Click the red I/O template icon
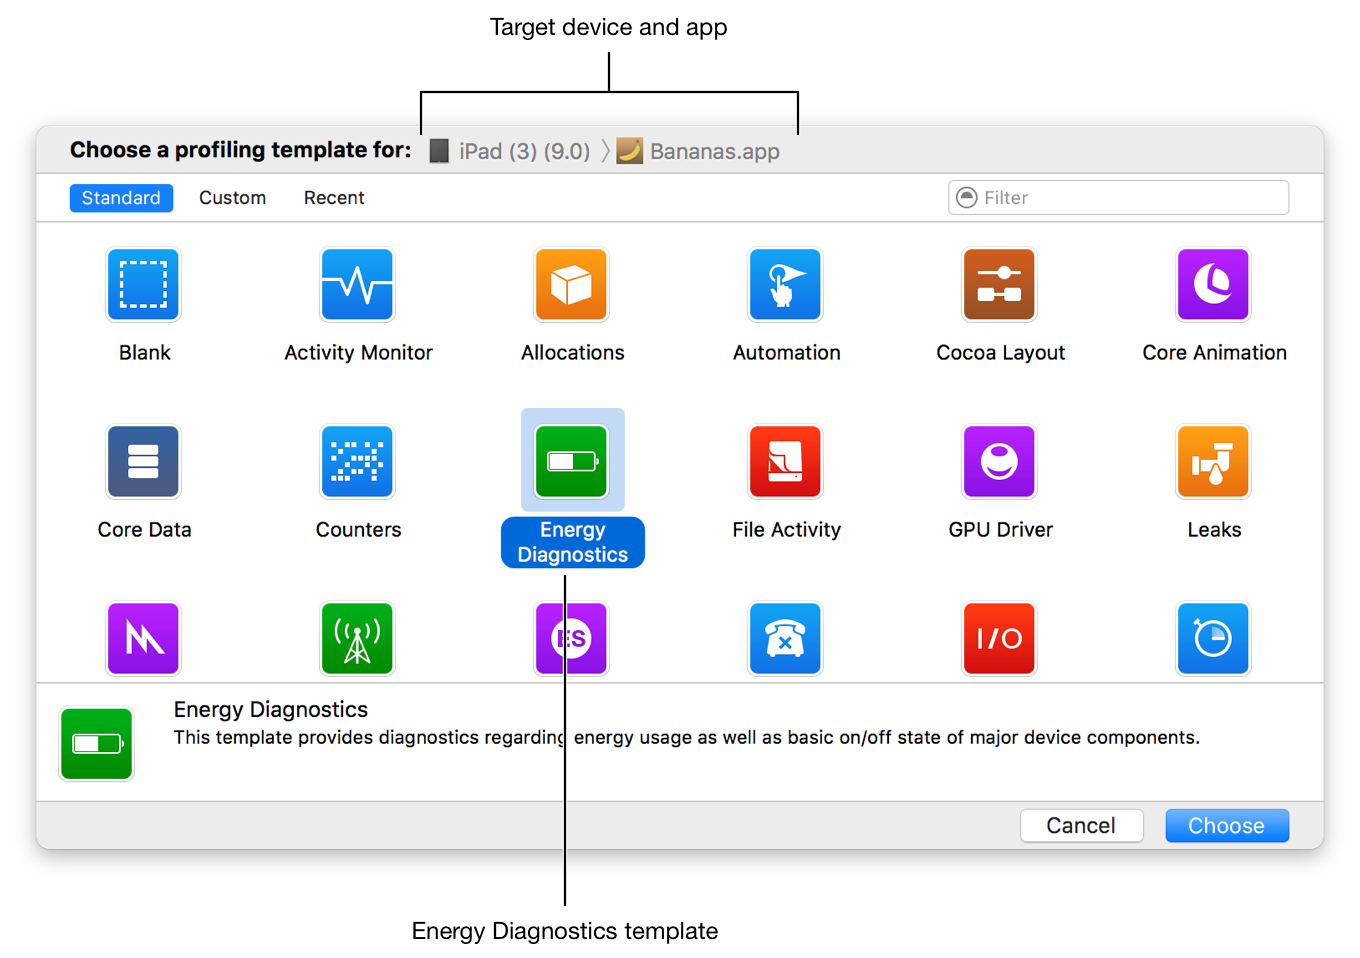This screenshot has height=958, width=1360. coord(999,638)
